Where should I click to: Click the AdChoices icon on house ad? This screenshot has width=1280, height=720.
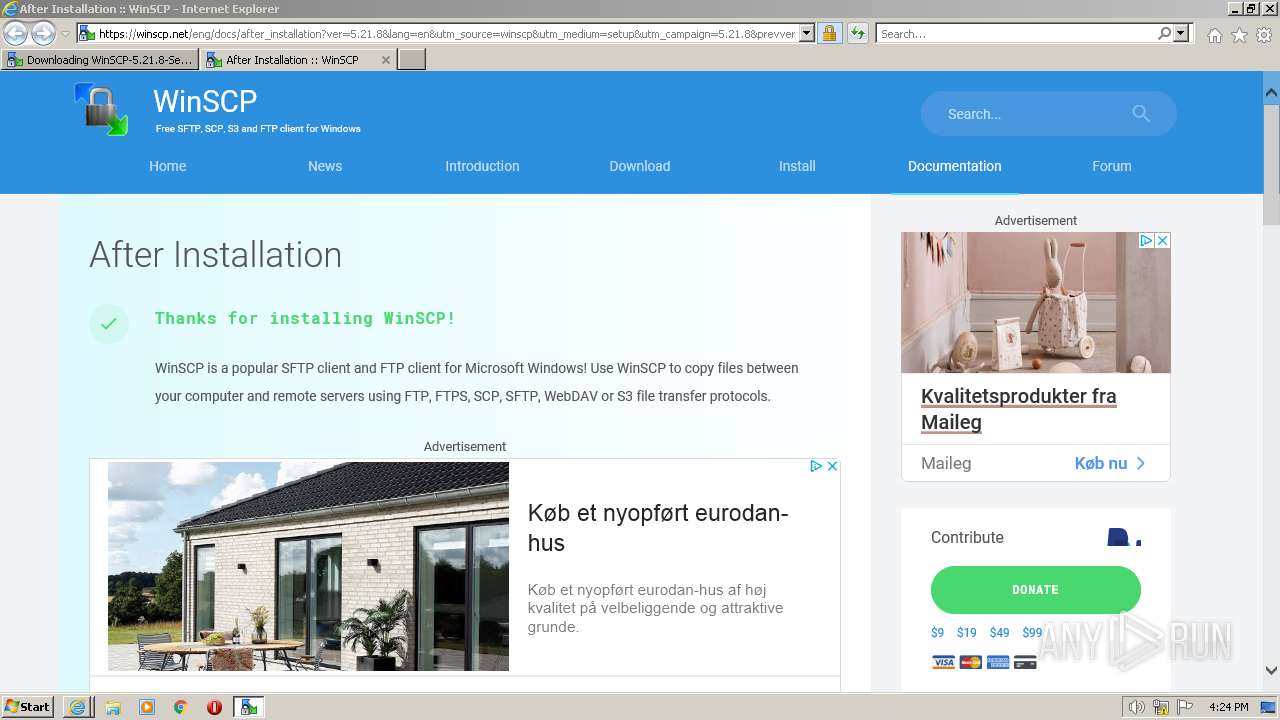coord(816,466)
